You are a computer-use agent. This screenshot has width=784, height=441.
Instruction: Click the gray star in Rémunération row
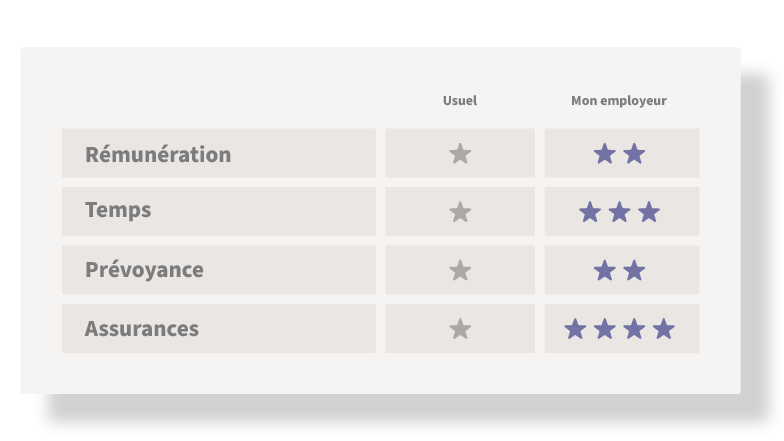[x=460, y=154]
